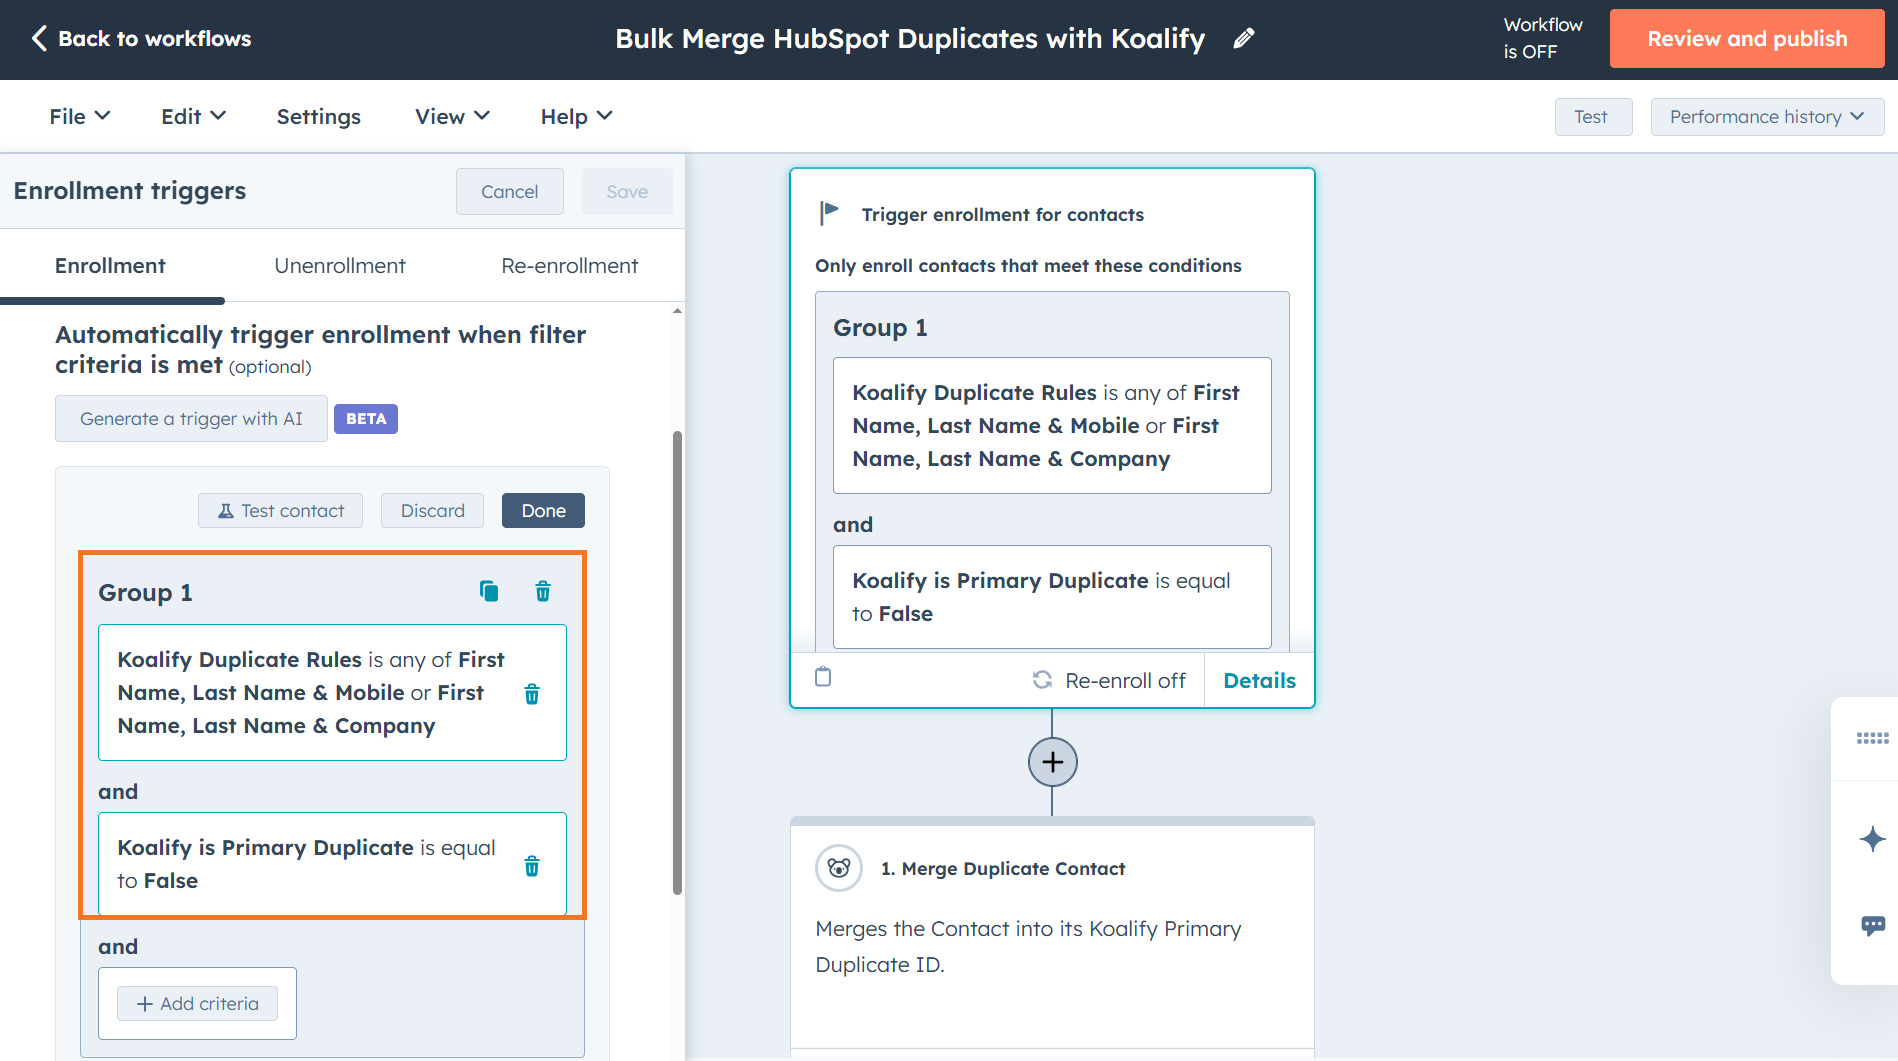Delete Group 1 via its trash icon
The width and height of the screenshot is (1898, 1061).
(x=542, y=591)
